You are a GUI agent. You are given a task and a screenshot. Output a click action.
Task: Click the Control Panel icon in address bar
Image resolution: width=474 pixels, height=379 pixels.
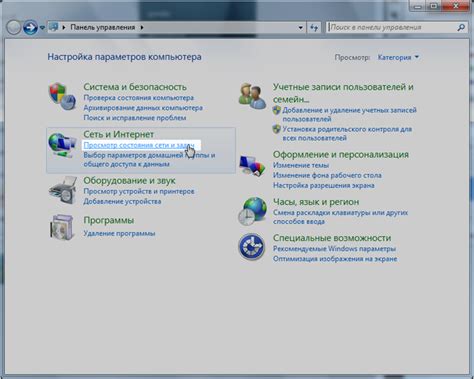tap(53, 27)
